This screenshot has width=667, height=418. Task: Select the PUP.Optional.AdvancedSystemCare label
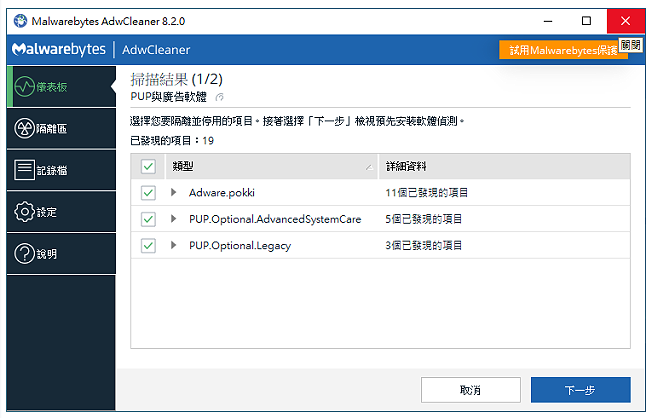pyautogui.click(x=275, y=219)
